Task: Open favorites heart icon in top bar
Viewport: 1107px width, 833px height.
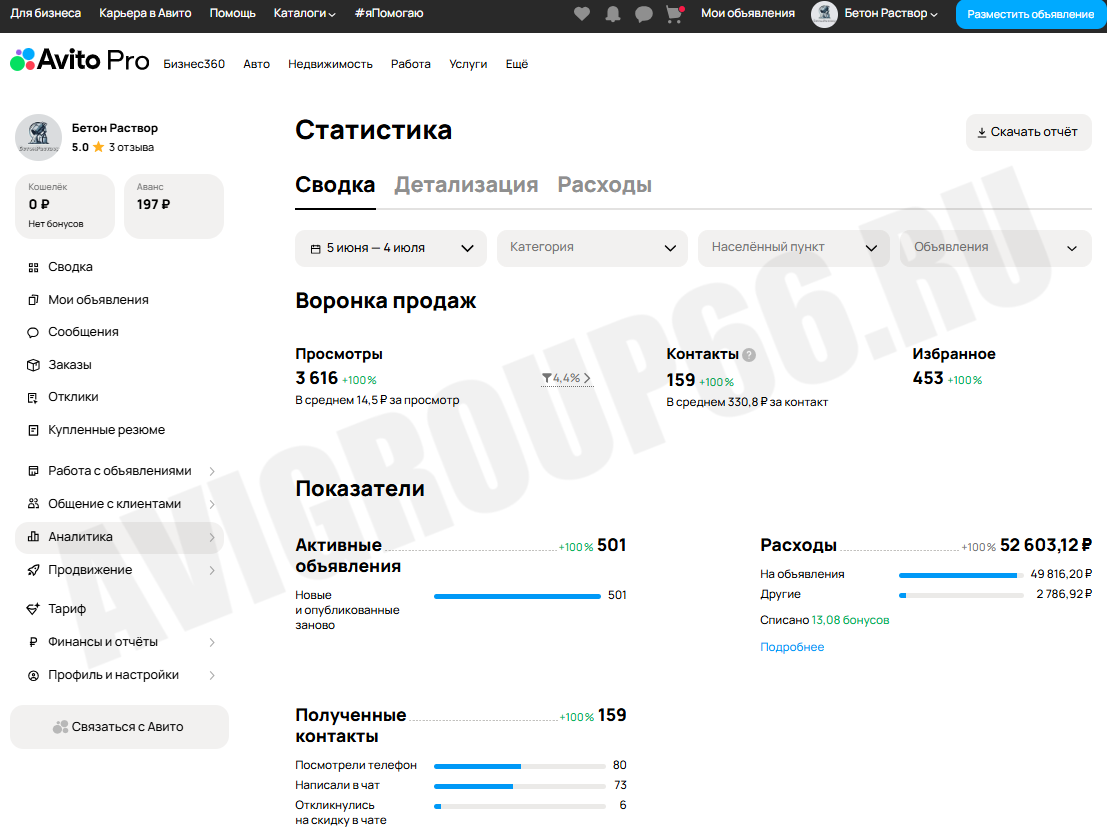Action: [x=582, y=13]
